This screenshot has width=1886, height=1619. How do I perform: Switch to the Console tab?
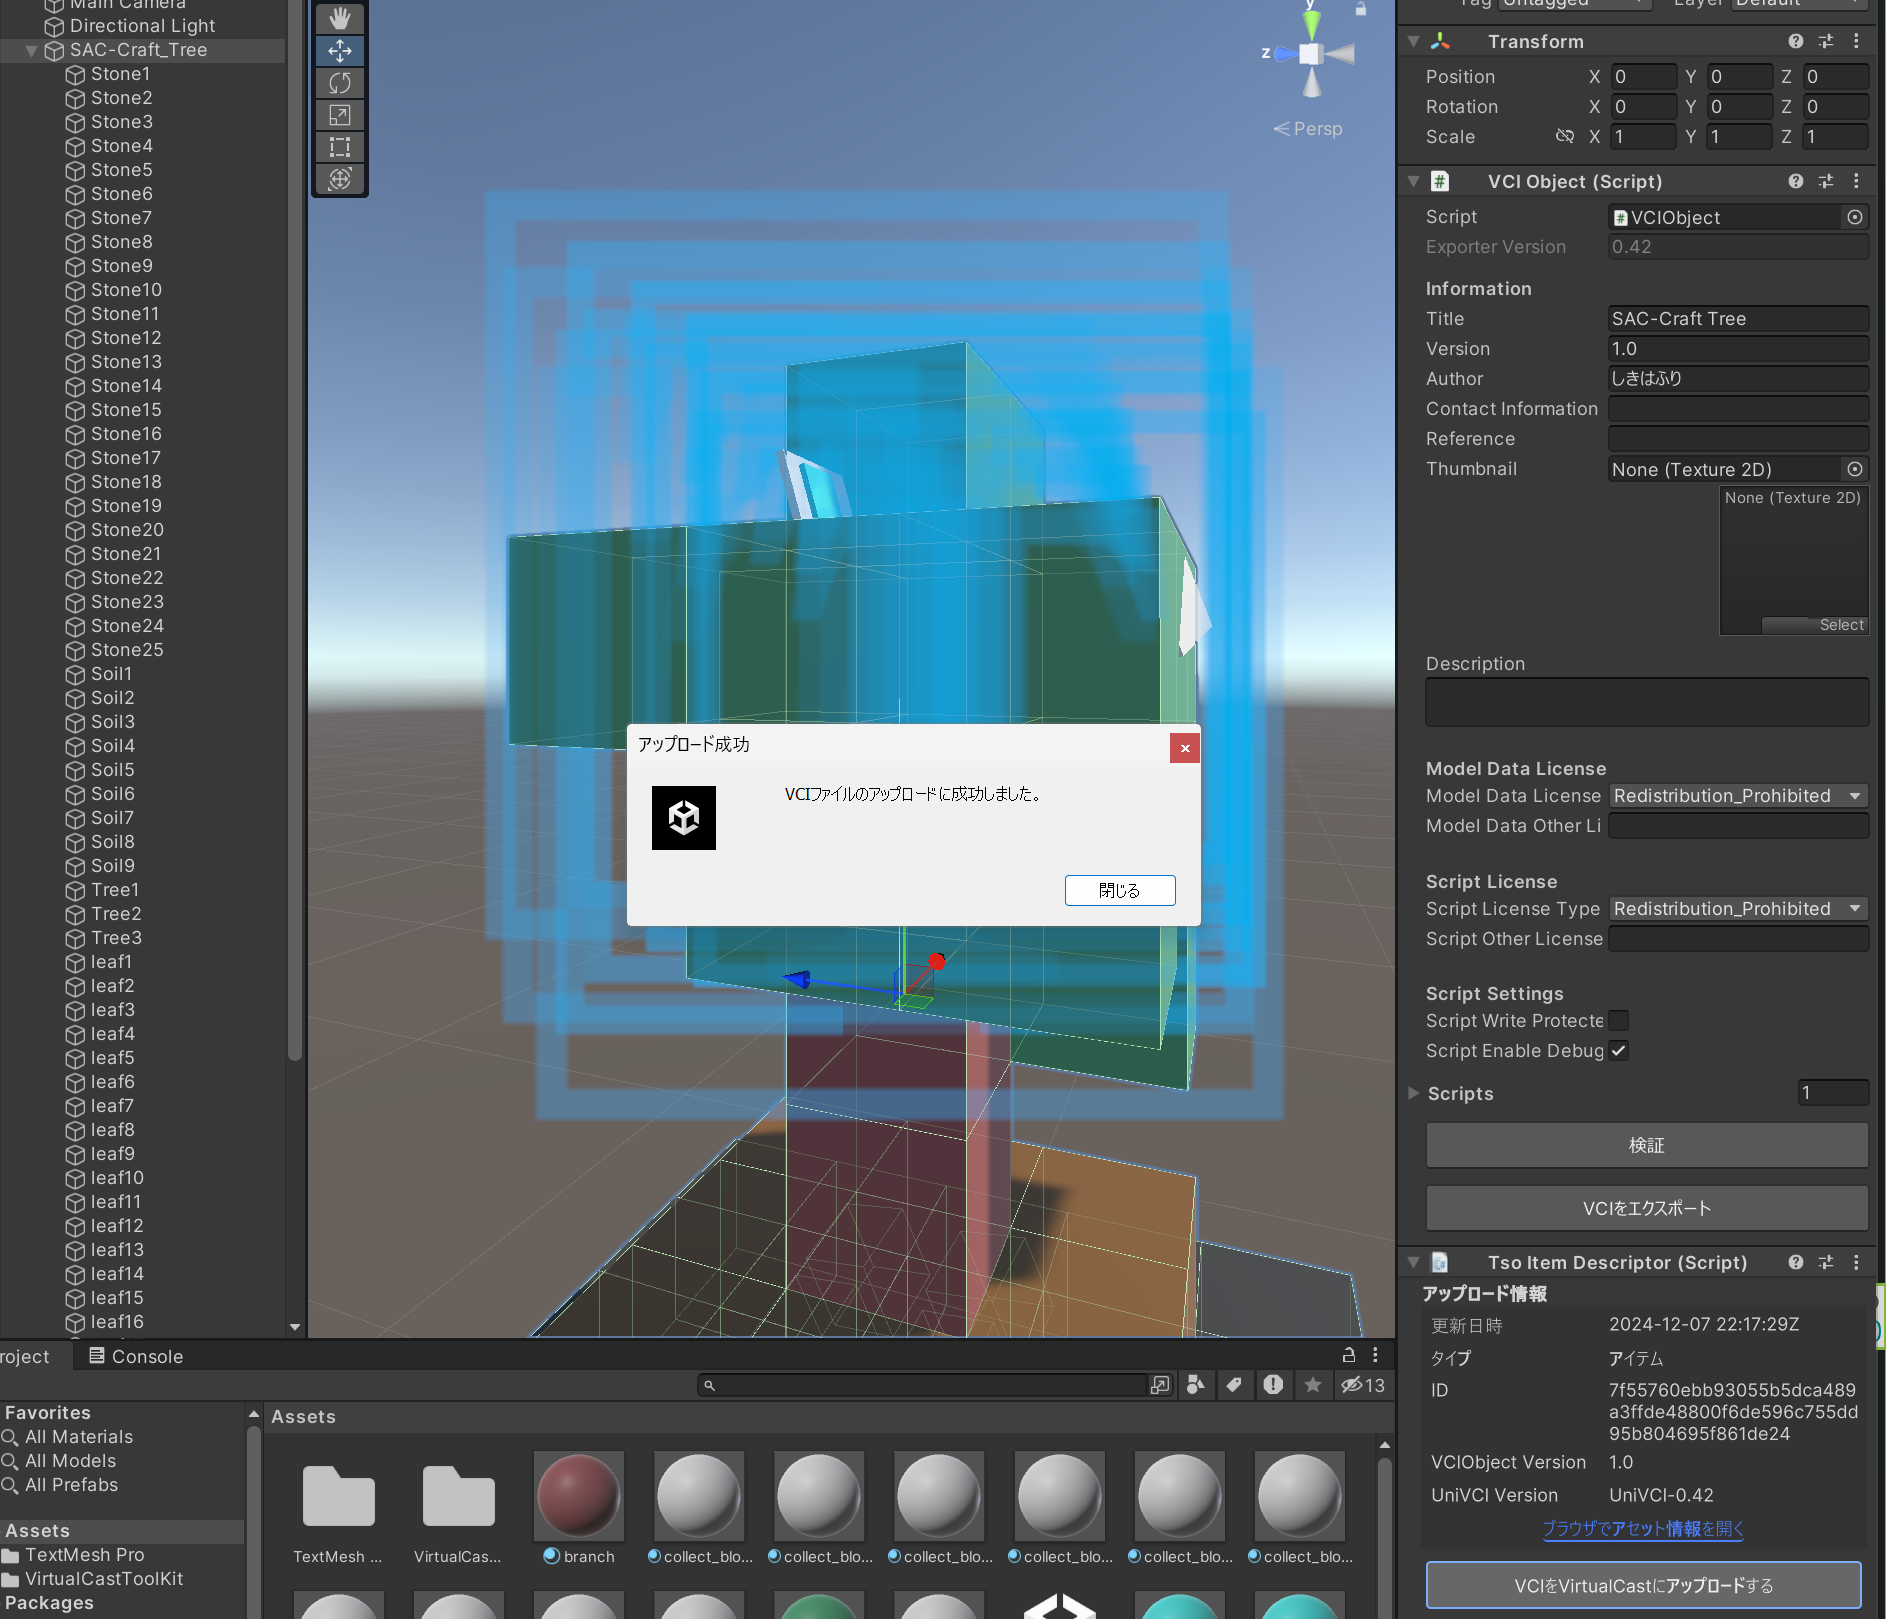coord(136,1356)
